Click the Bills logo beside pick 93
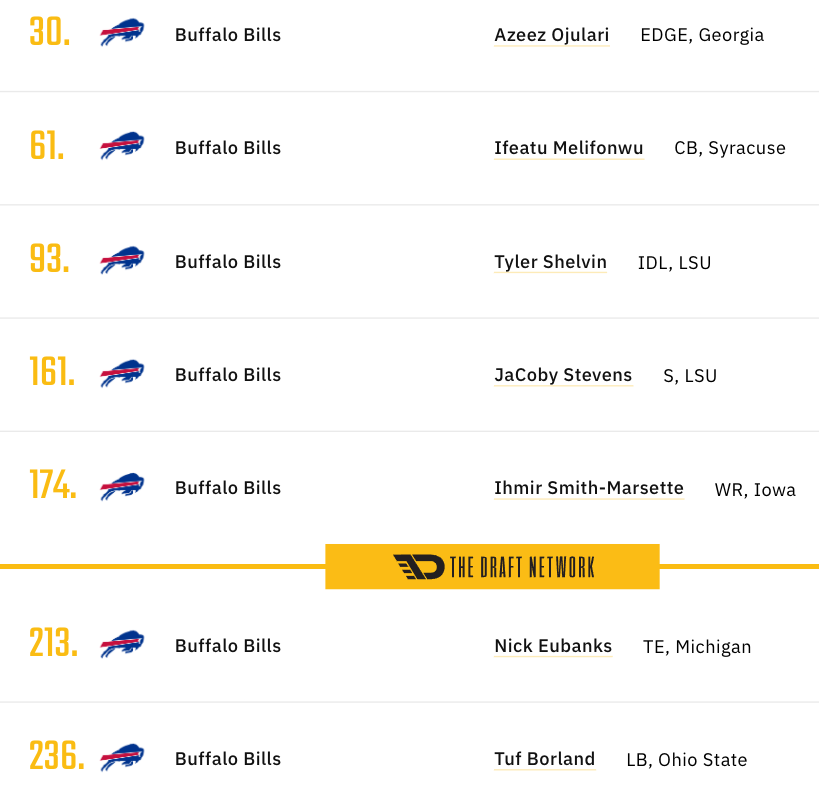This screenshot has width=819, height=811. (x=122, y=260)
